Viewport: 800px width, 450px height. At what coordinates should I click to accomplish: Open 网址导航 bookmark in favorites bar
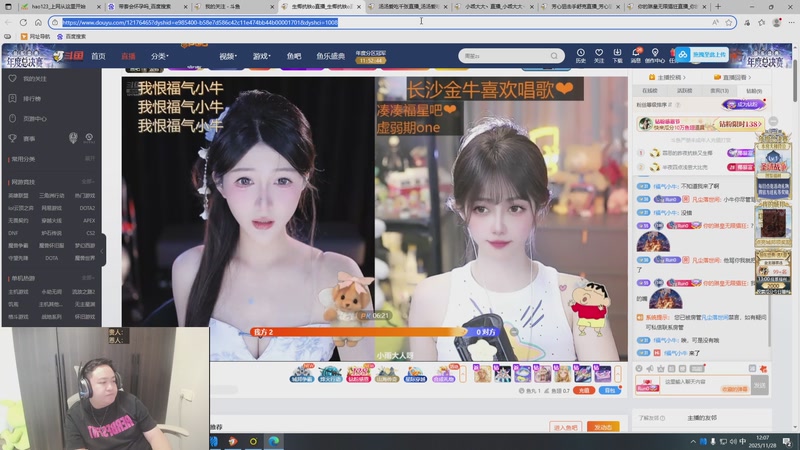35,37
